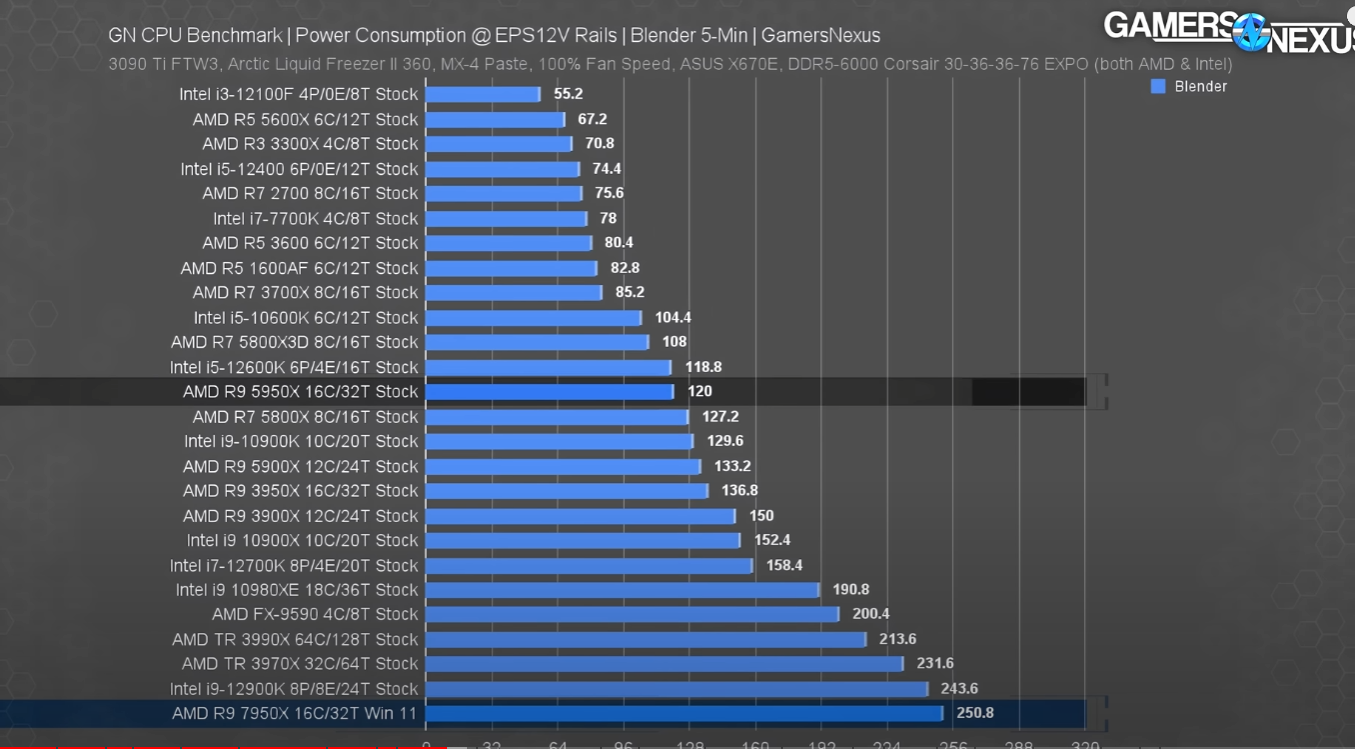Click the 108 value beside R7 5800X3D

[674, 342]
